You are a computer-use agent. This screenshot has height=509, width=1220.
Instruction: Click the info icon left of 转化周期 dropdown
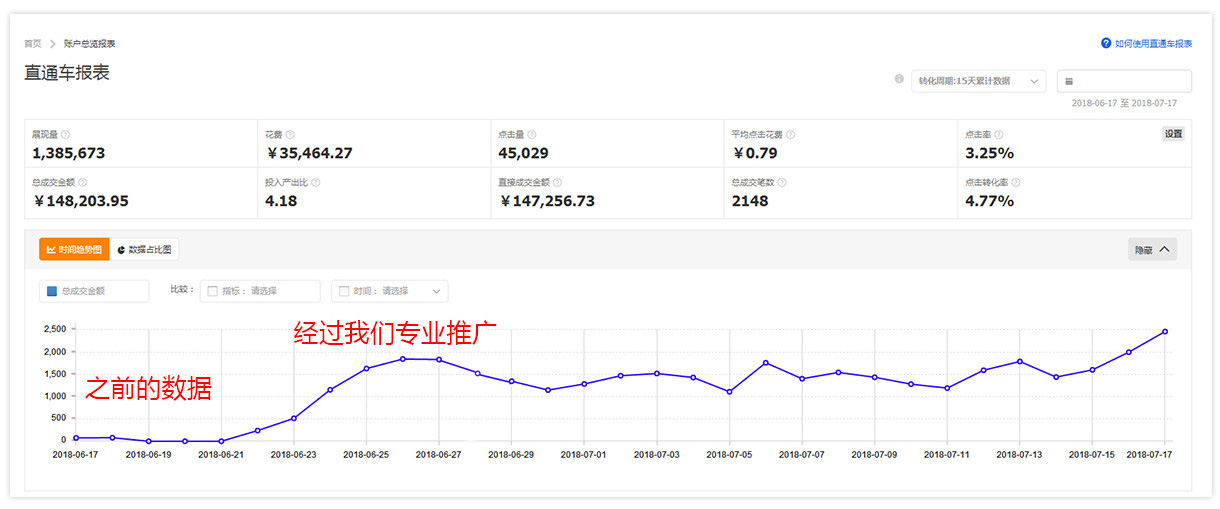point(899,80)
